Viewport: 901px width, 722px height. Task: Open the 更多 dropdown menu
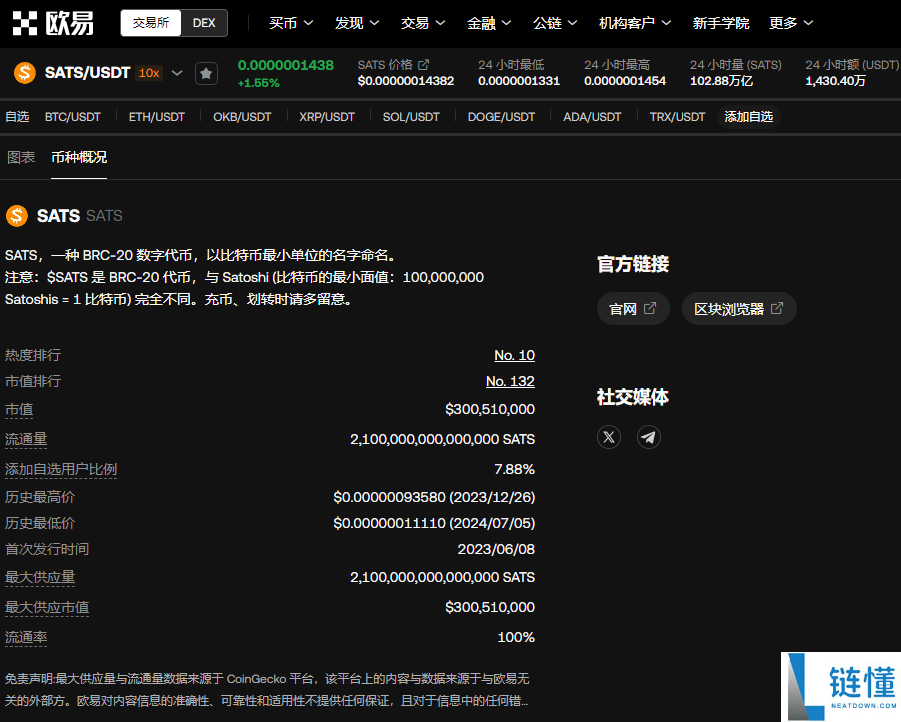[791, 23]
